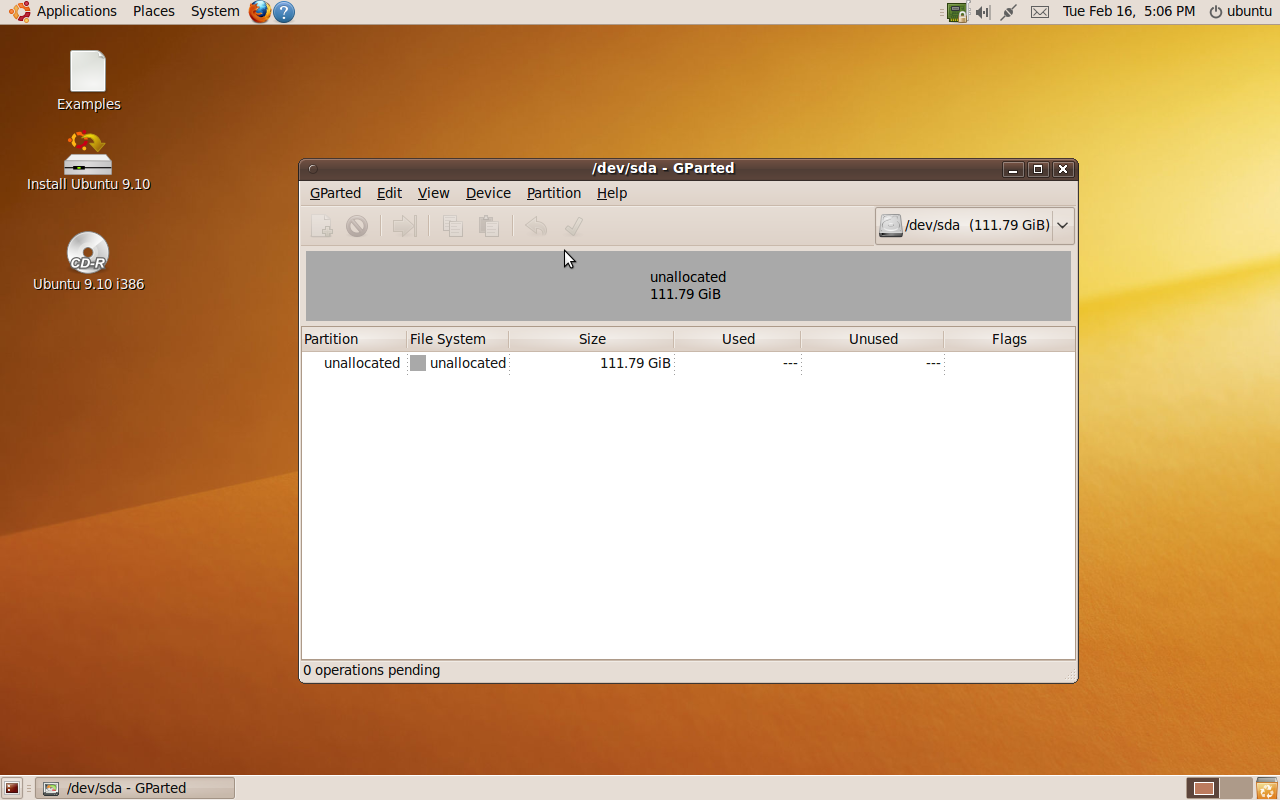This screenshot has width=1280, height=800.
Task: Click the mail envelope indicator icon
Action: pos(1040,12)
